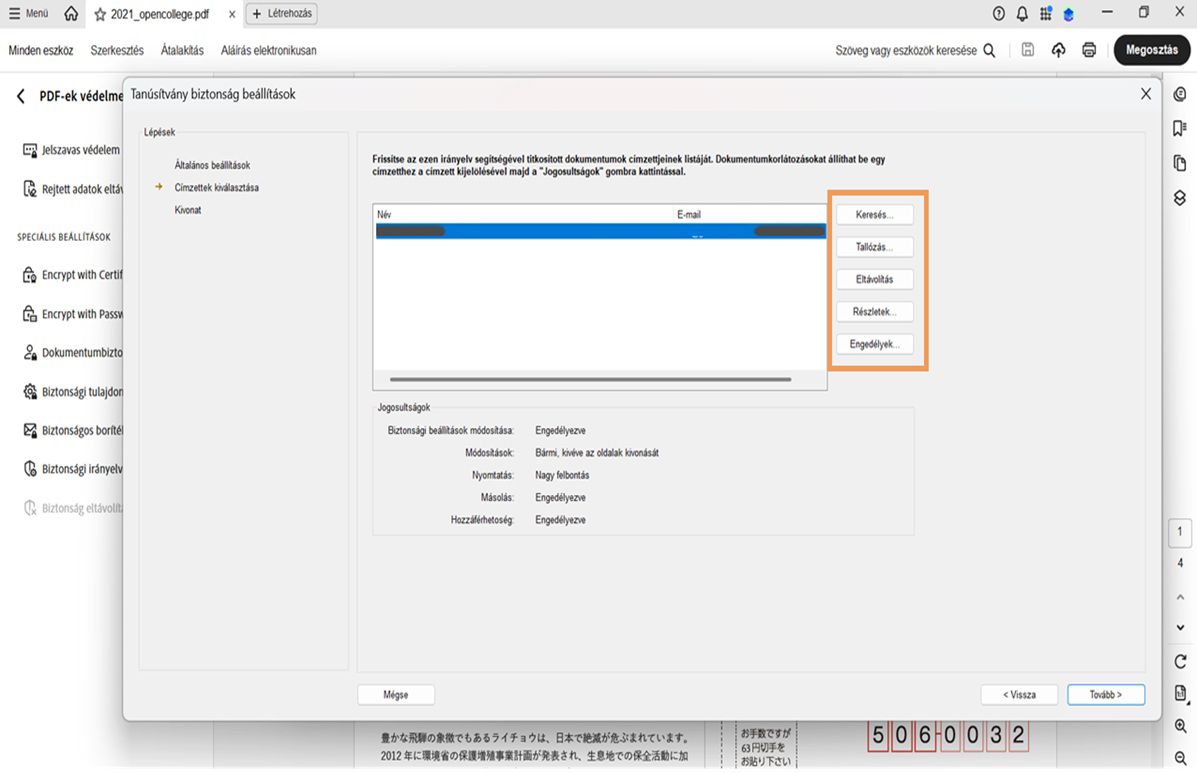The height and width of the screenshot is (773, 1197).
Task: Click the Létrehozás new tab button
Action: pyautogui.click(x=282, y=13)
